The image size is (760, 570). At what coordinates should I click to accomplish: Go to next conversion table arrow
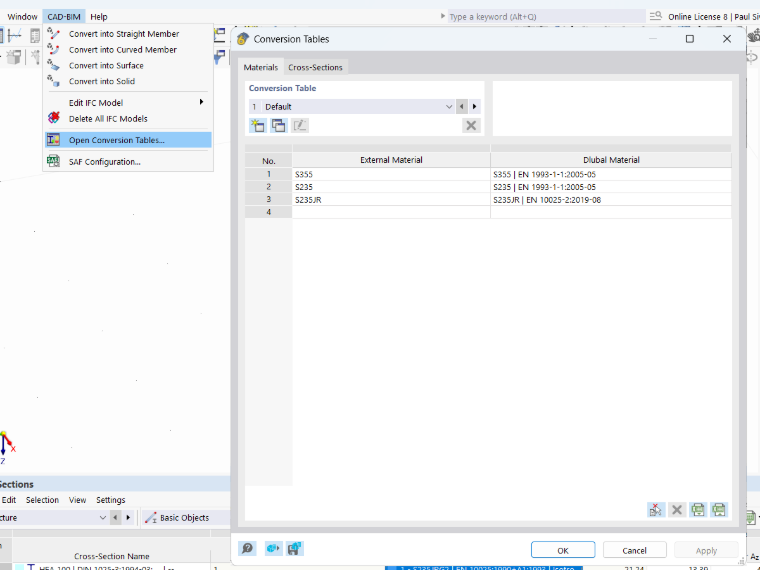tap(475, 107)
